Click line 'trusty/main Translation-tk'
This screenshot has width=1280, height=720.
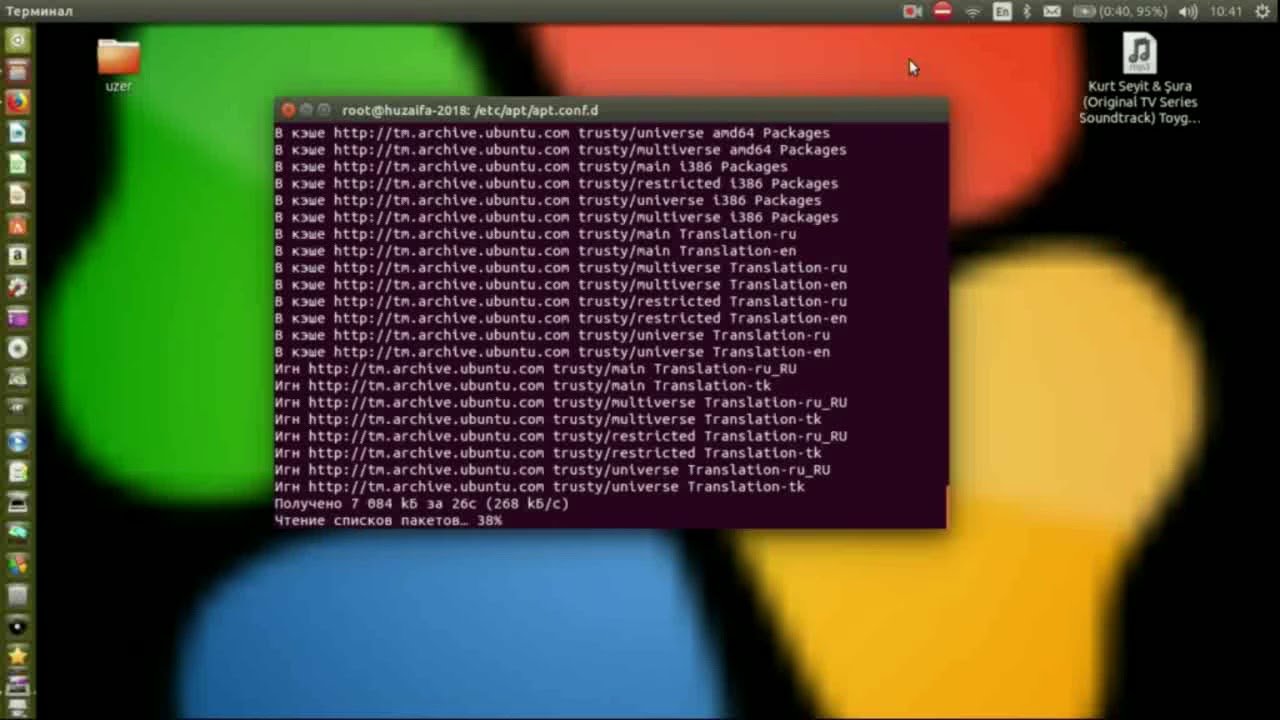coord(523,386)
